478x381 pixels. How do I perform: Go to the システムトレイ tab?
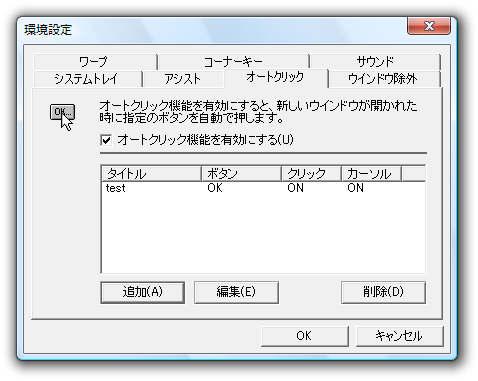coord(87,79)
